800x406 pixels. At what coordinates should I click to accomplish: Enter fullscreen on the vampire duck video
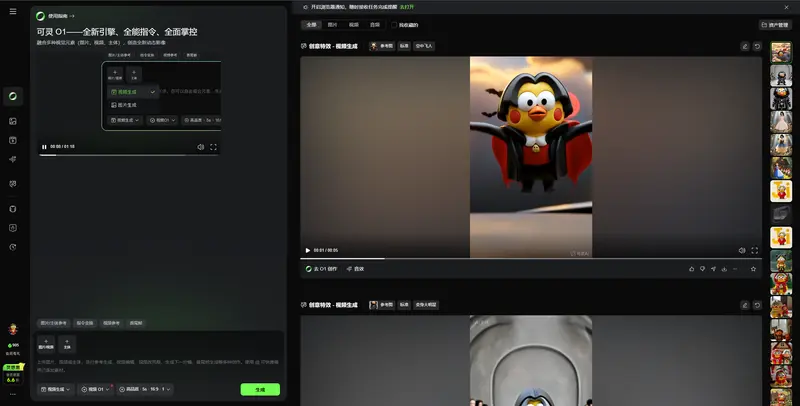(754, 250)
